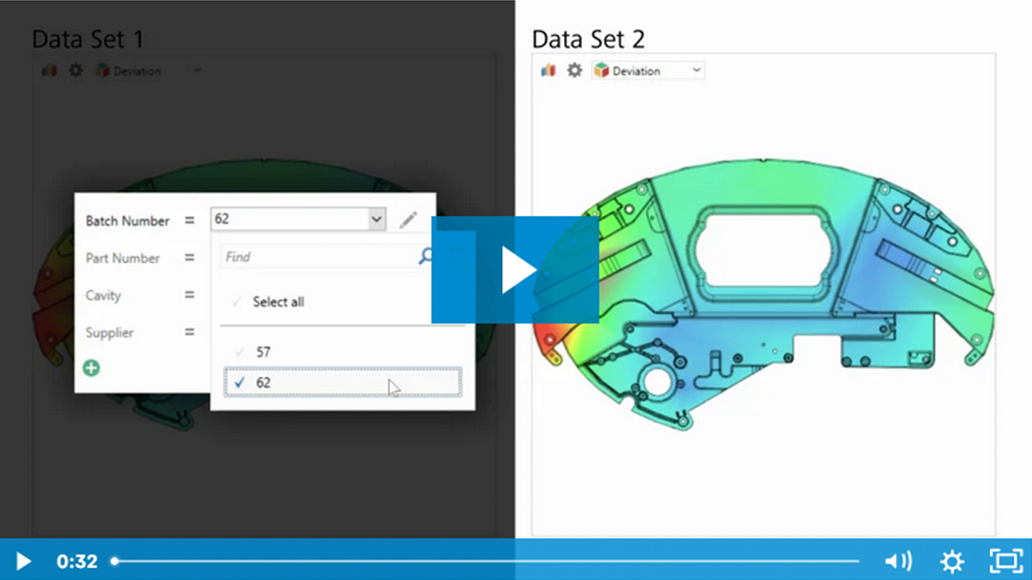Enter fullscreen mode
1032x580 pixels.
[x=1005, y=561]
